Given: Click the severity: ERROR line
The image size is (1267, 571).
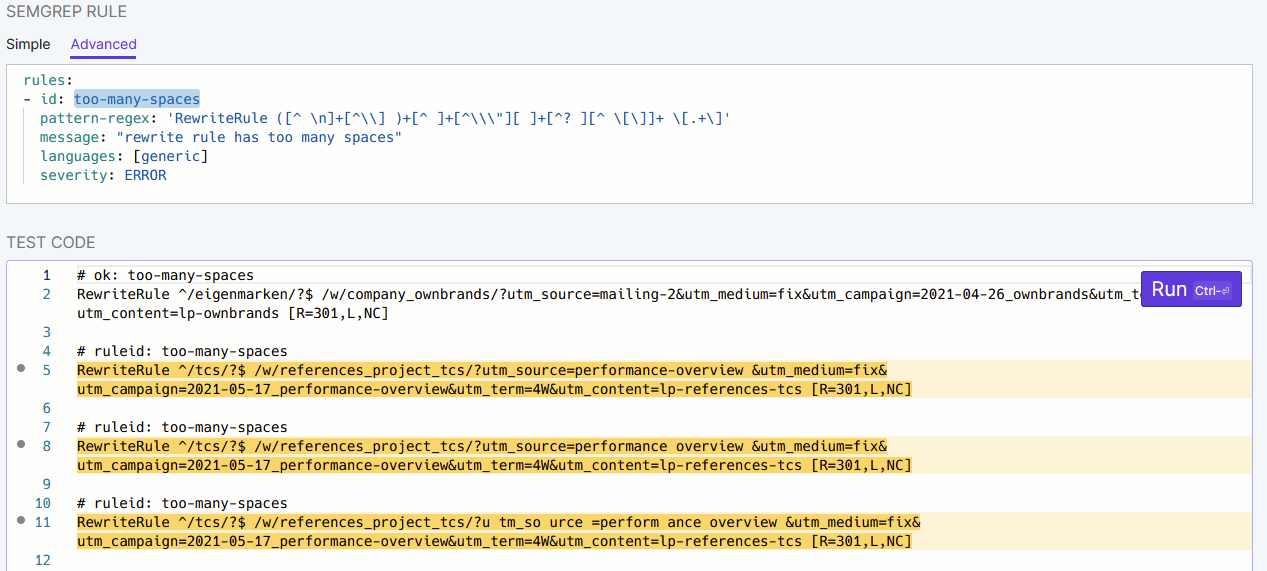Looking at the screenshot, I should 103,175.
